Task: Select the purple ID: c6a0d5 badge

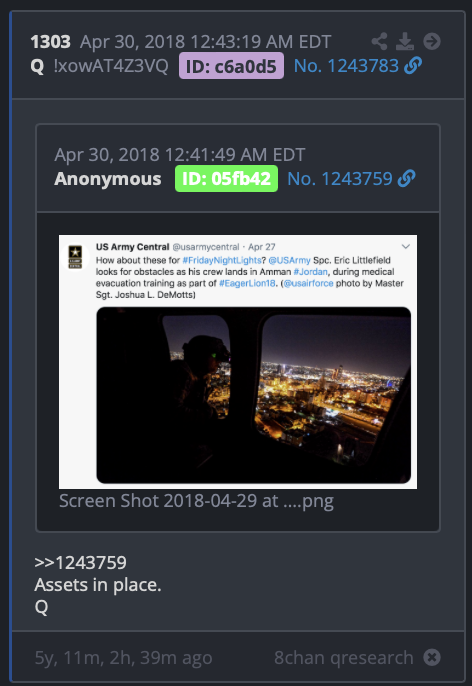Action: point(231,66)
